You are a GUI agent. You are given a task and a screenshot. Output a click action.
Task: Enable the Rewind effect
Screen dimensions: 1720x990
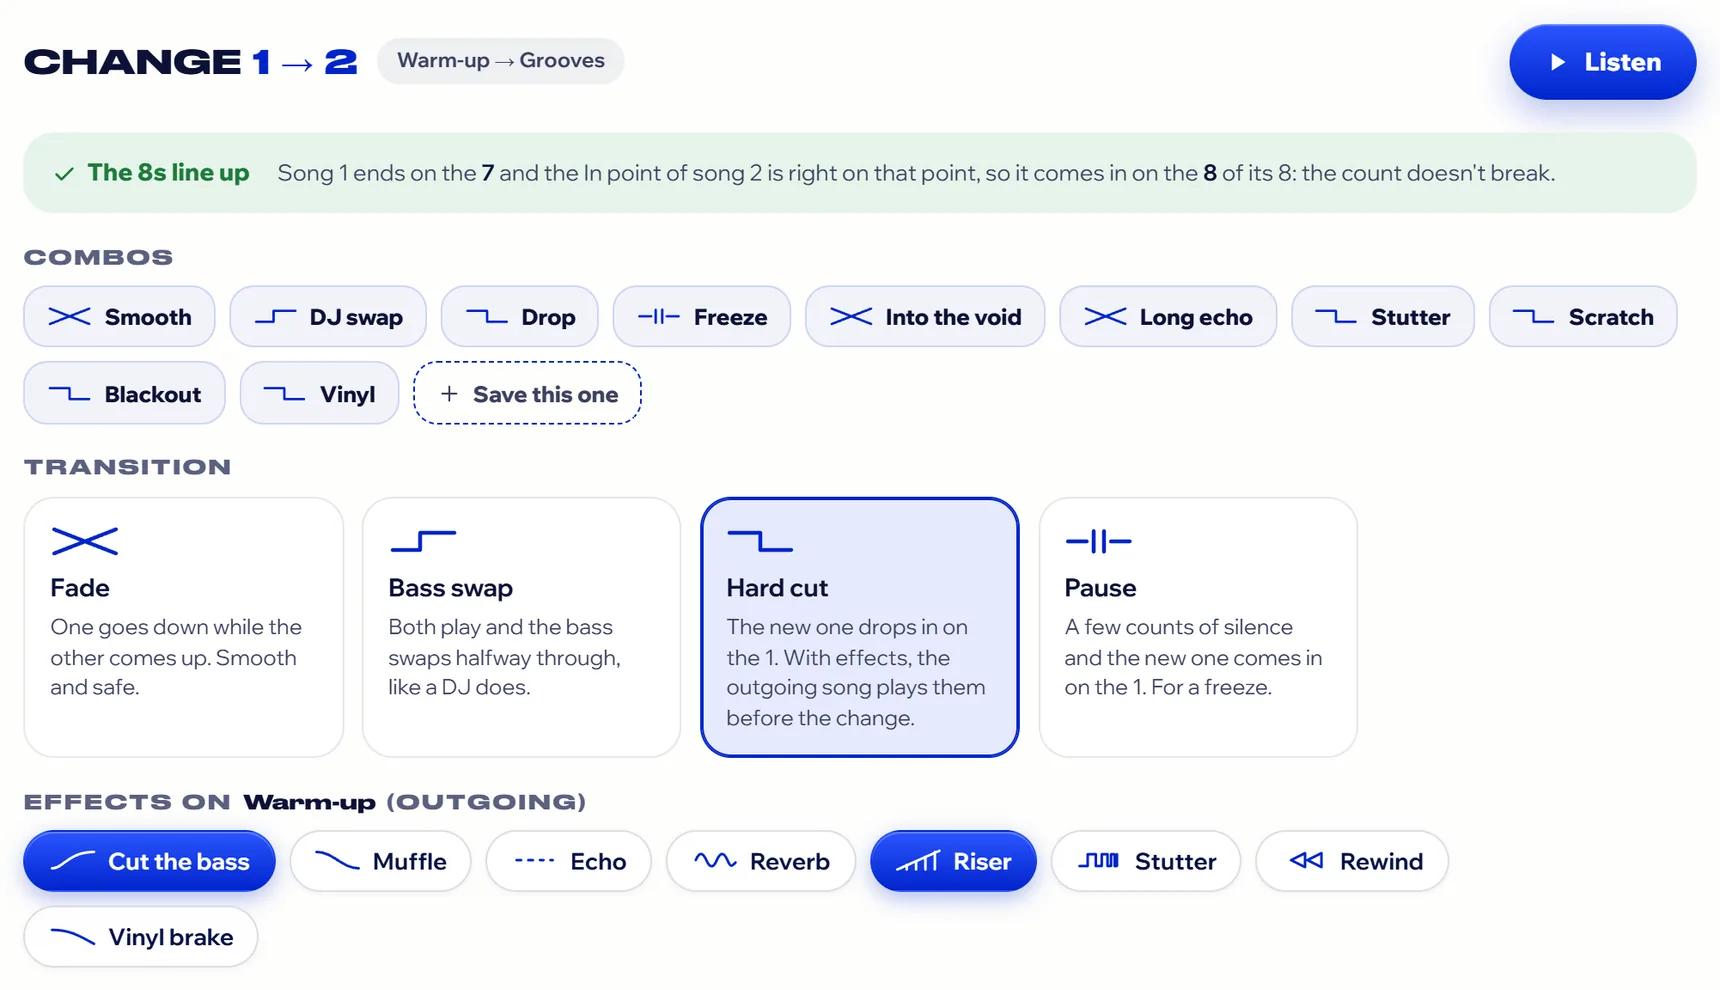(1352, 861)
